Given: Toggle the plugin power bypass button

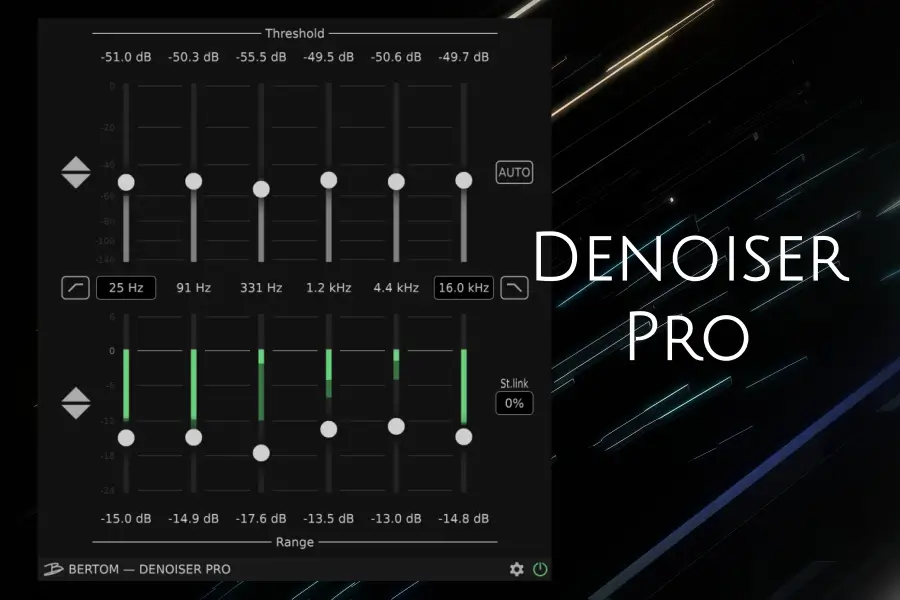Looking at the screenshot, I should (540, 569).
